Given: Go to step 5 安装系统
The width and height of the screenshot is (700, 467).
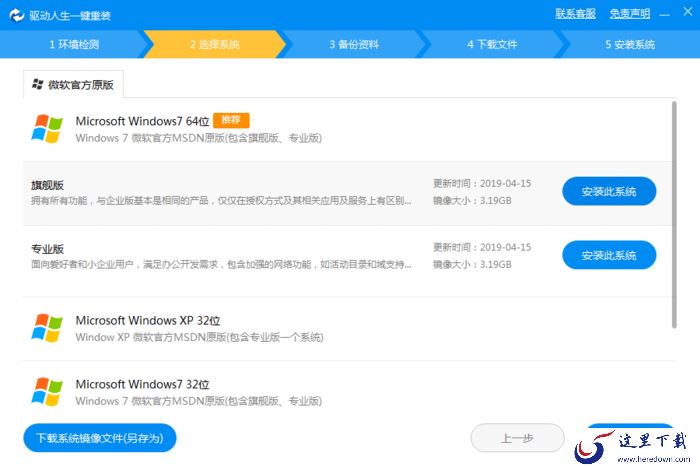Looking at the screenshot, I should tap(630, 44).
